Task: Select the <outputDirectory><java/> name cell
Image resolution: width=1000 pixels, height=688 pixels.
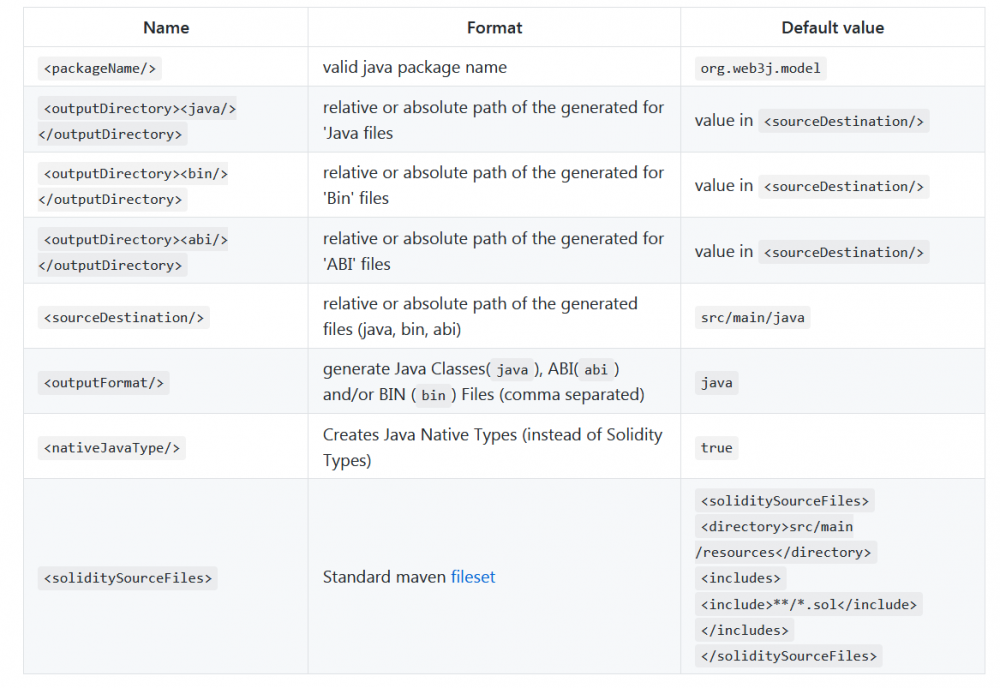Action: (x=138, y=108)
